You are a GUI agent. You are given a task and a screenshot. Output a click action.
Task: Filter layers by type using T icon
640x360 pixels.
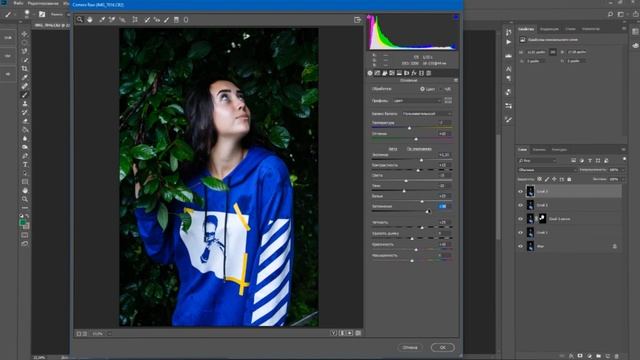[590, 160]
